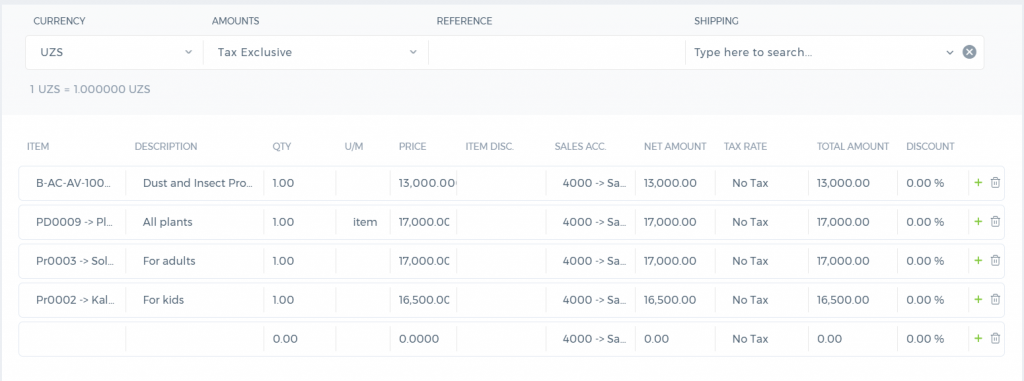This screenshot has height=381, width=1024.
Task: Edit the For adults description
Action: click(195, 261)
